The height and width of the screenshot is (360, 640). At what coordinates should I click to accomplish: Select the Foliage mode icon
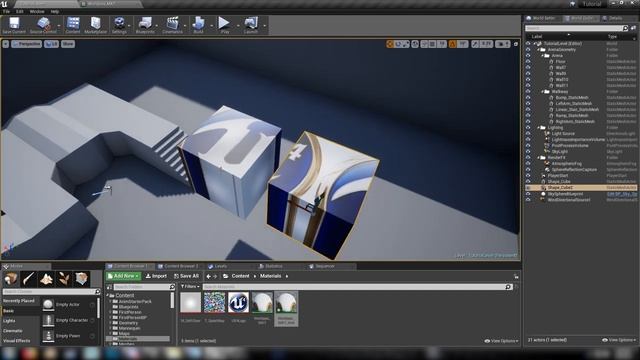pyautogui.click(x=64, y=279)
